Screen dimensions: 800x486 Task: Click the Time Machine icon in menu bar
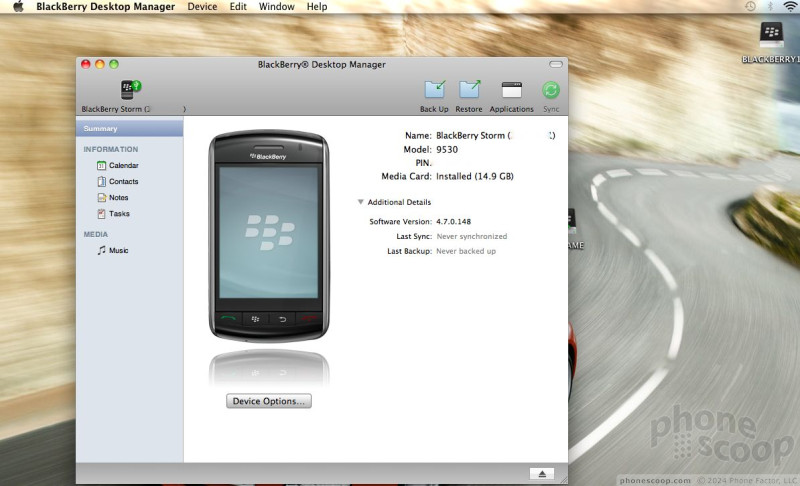point(750,6)
